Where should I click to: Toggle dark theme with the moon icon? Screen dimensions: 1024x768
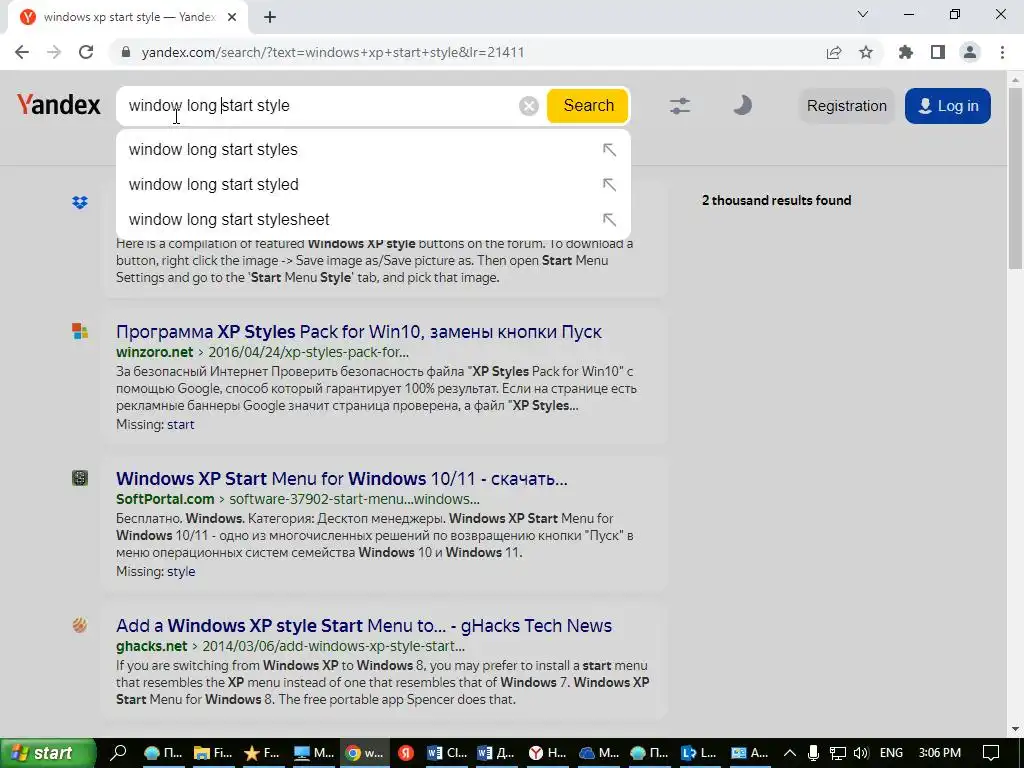(x=742, y=105)
